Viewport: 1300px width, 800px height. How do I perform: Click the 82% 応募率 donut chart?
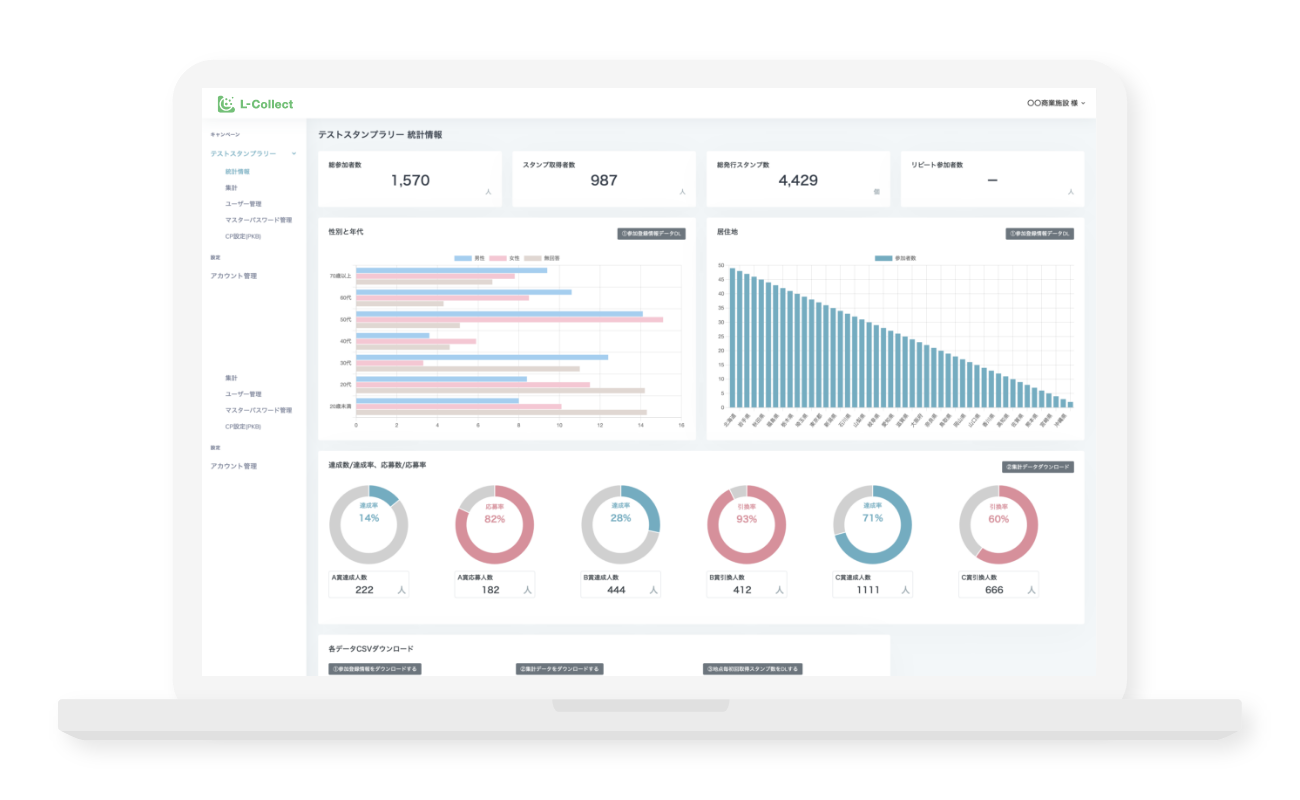click(x=495, y=525)
